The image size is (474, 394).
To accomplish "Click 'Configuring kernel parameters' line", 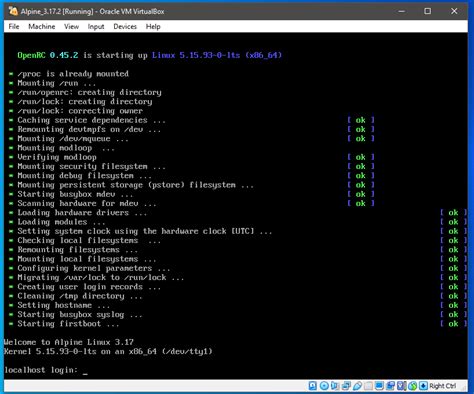I will (x=94, y=268).
